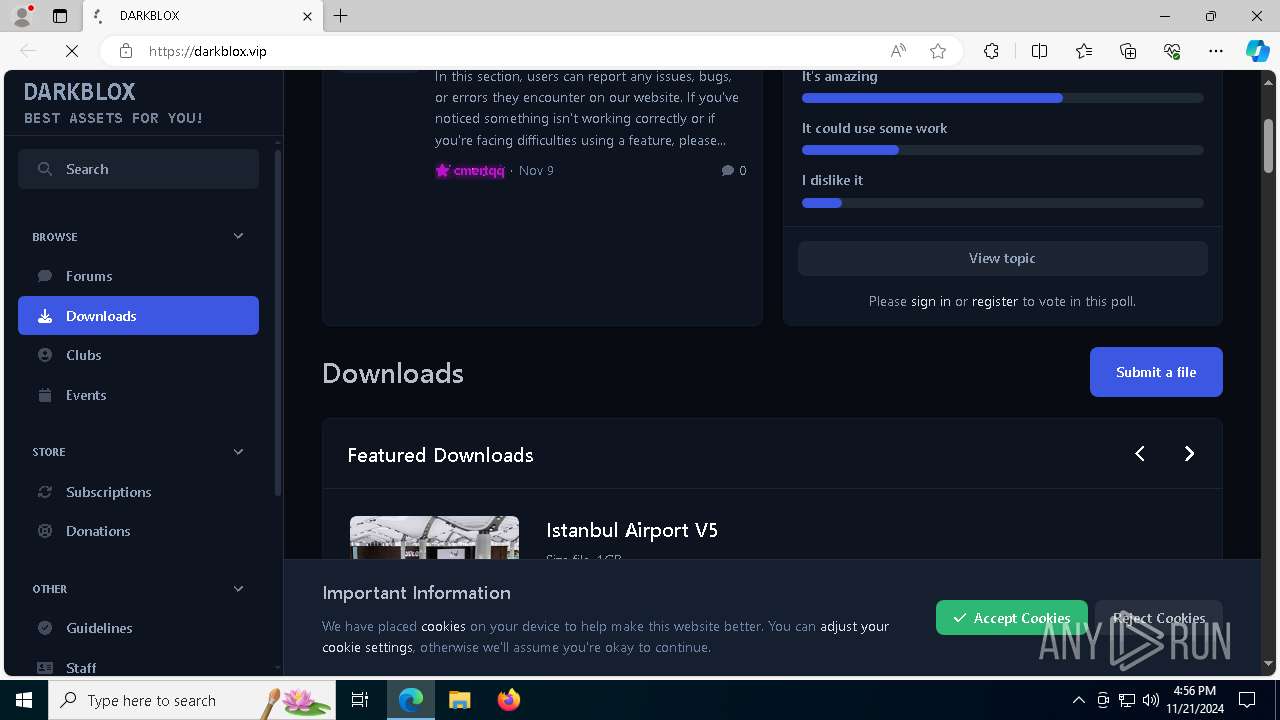Open the browser profile icon
The width and height of the screenshot is (1280, 720).
[x=22, y=16]
